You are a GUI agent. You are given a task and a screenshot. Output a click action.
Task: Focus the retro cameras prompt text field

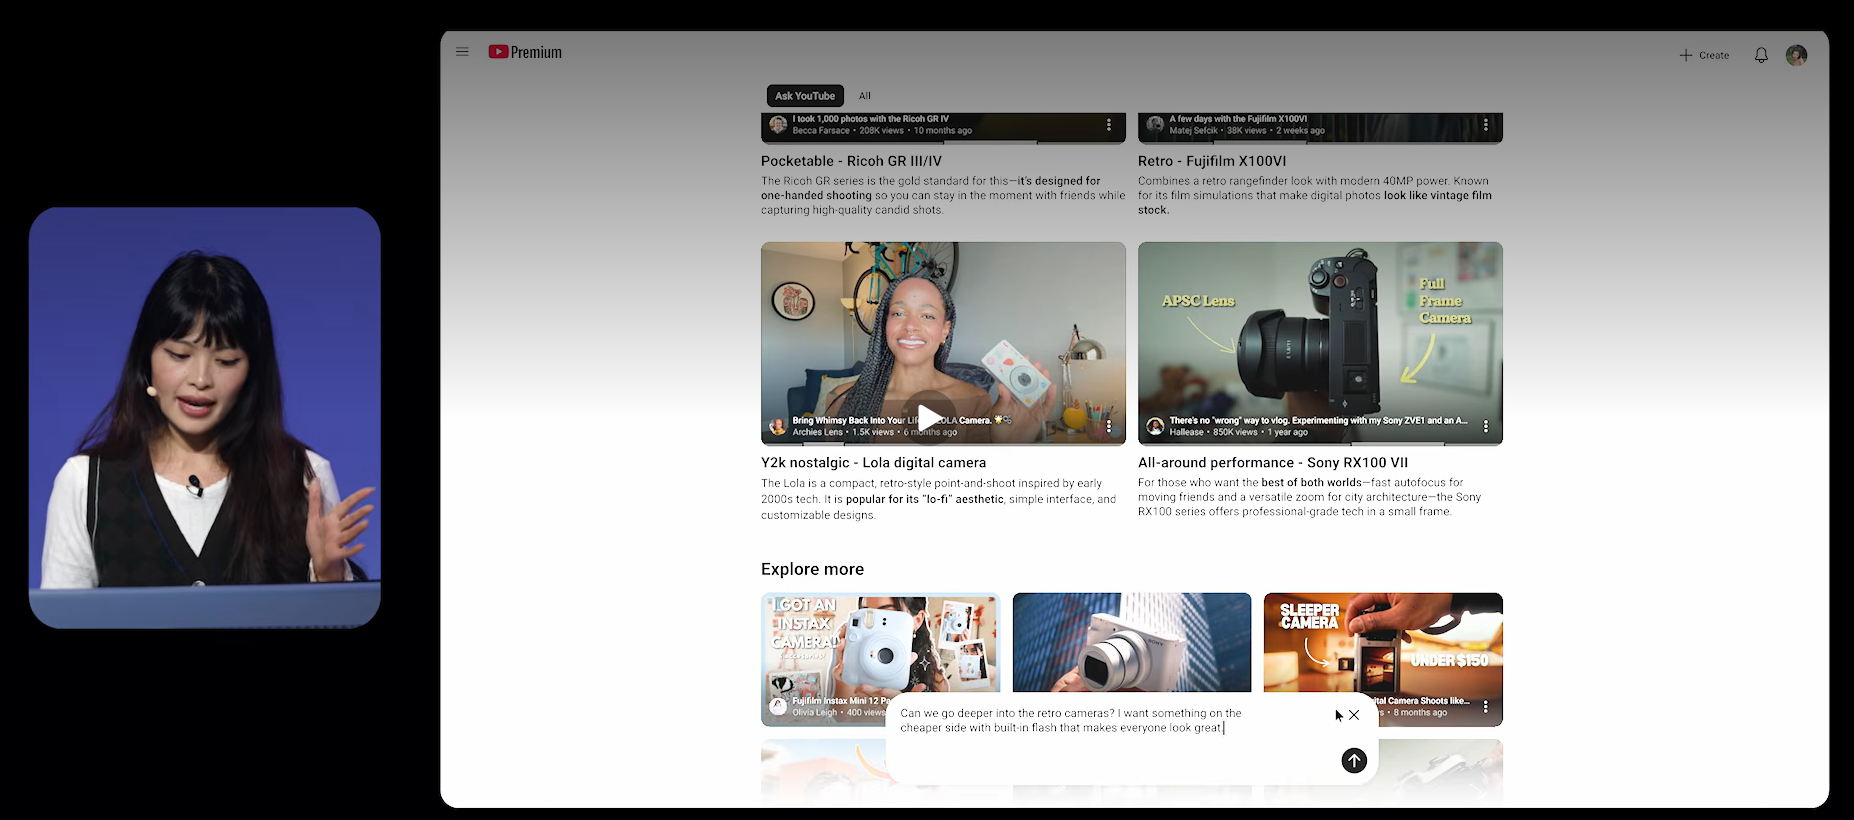[x=1070, y=720]
